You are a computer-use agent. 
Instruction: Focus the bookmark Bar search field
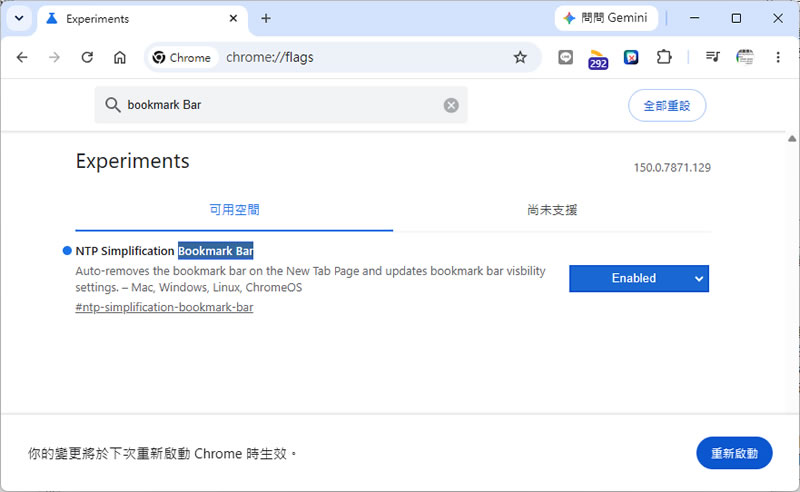point(281,105)
